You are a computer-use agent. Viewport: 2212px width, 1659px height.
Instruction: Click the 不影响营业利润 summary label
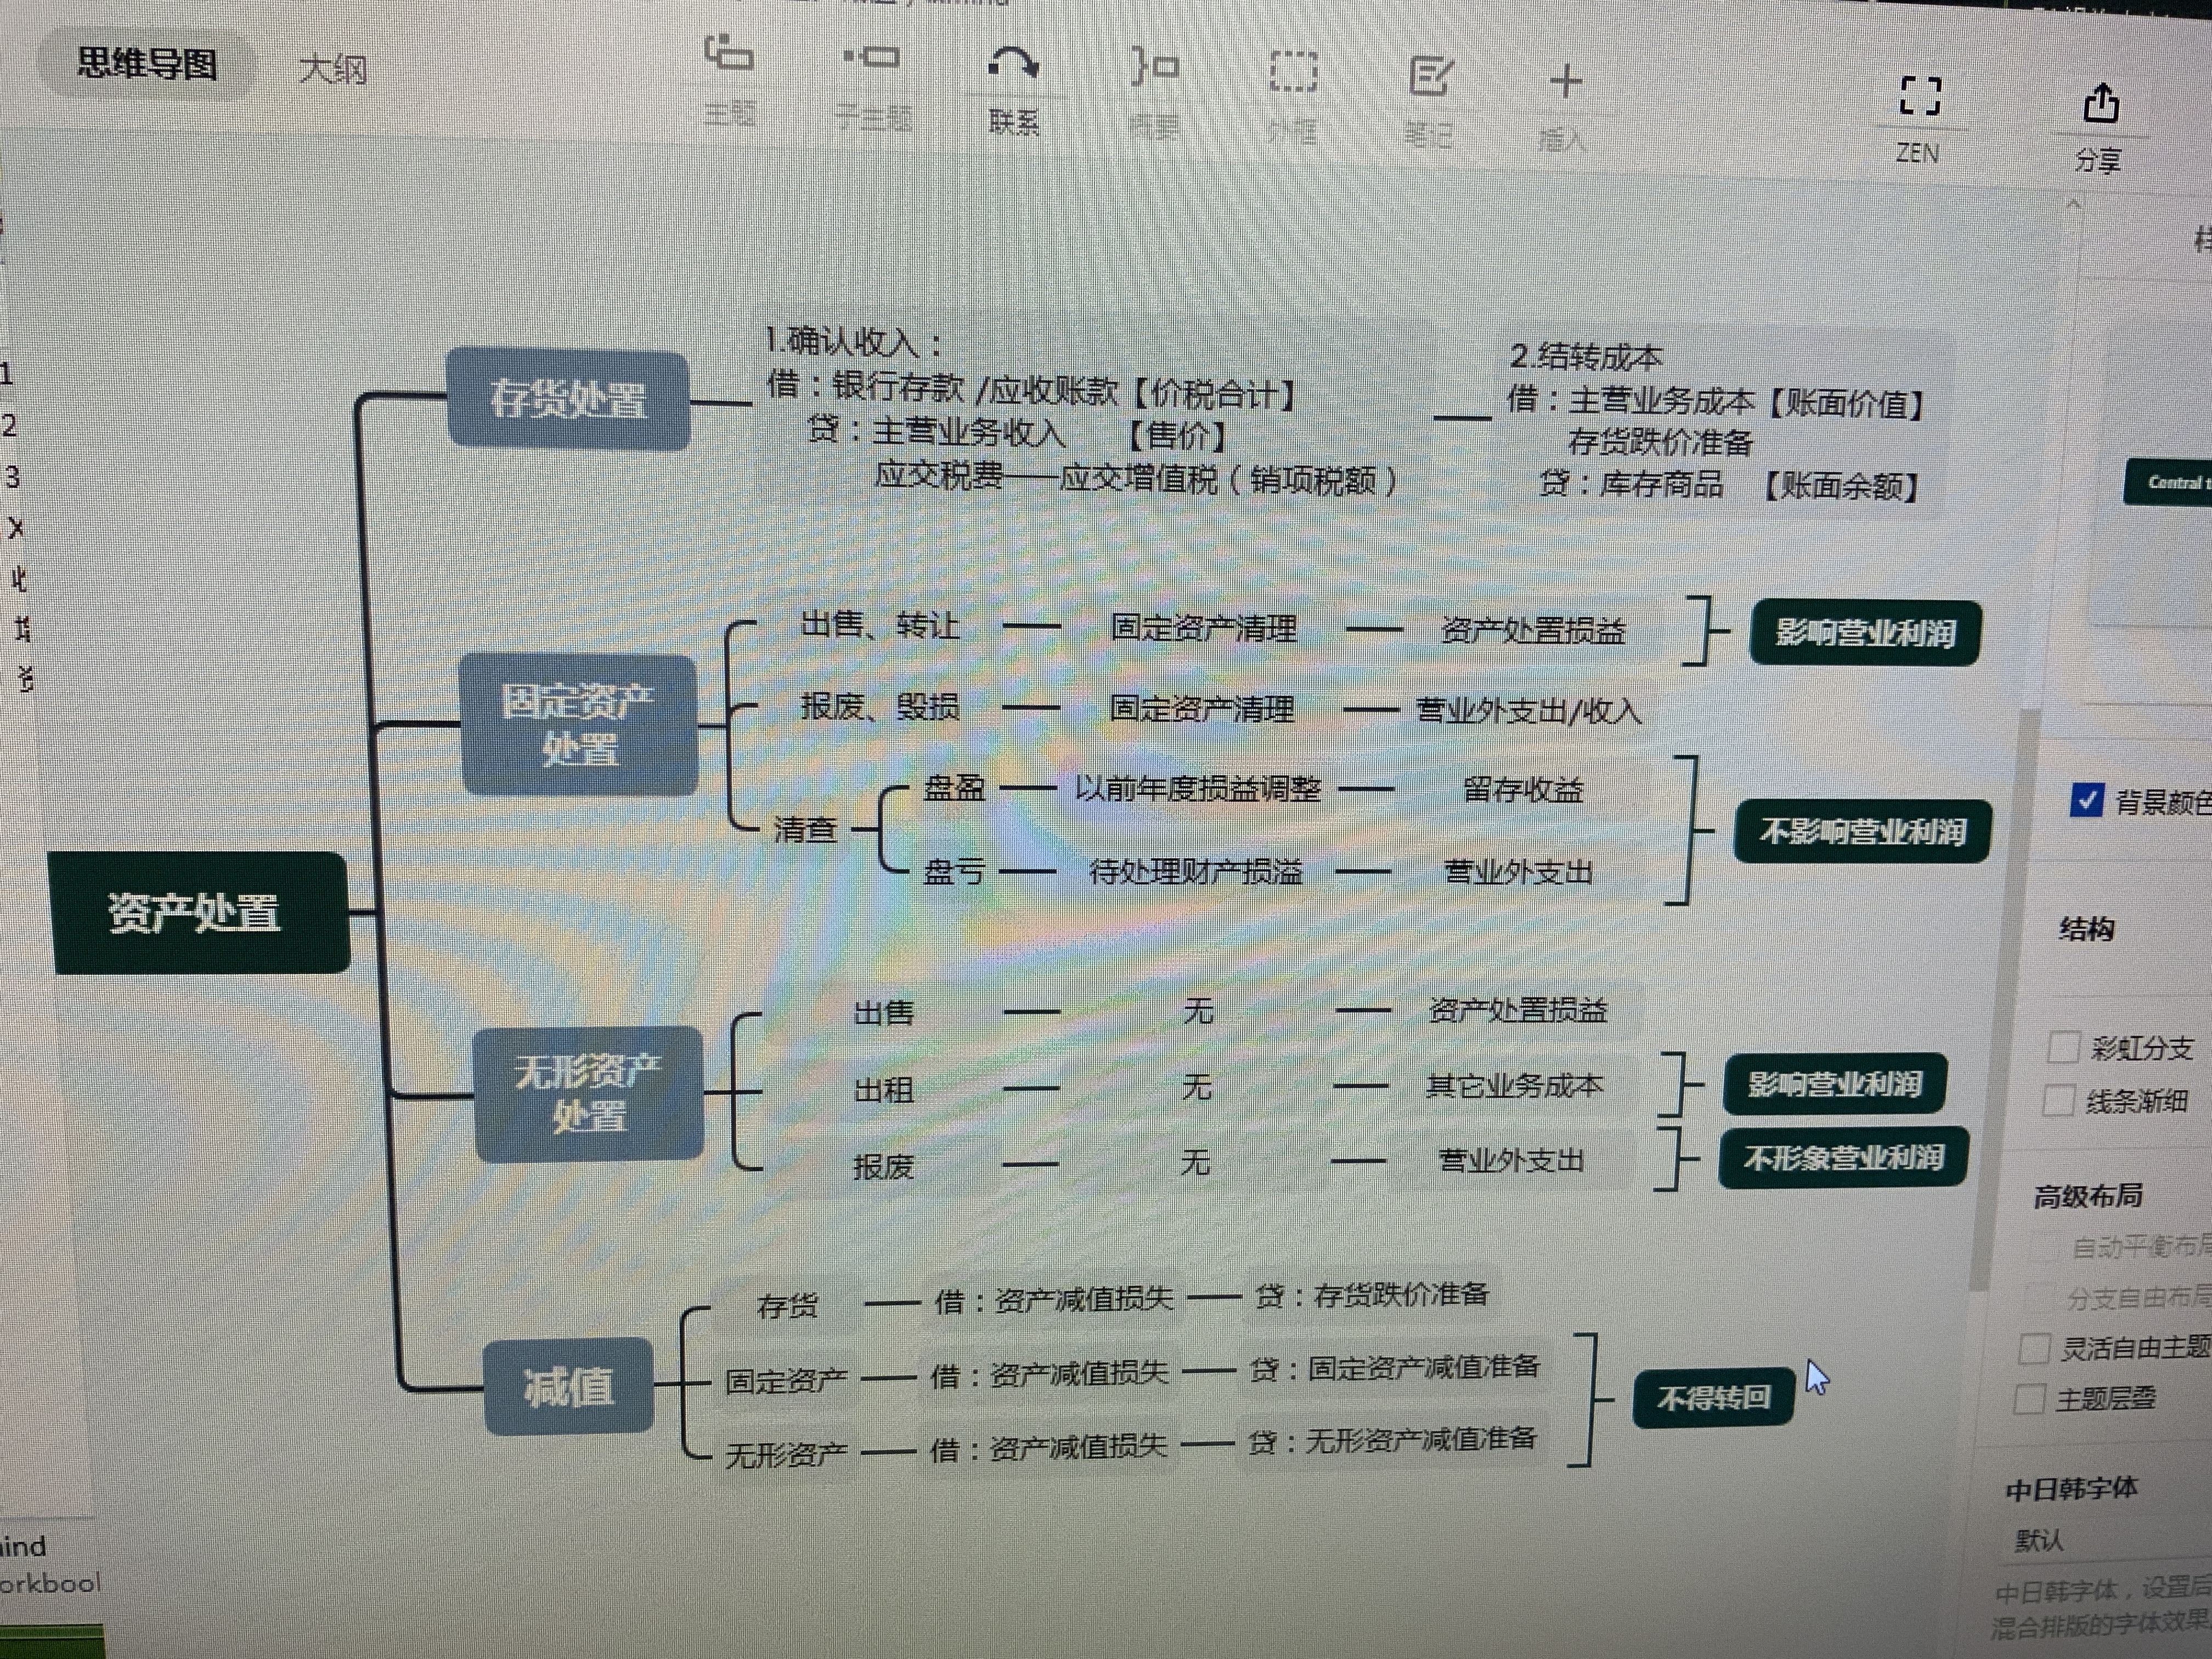pyautogui.click(x=1862, y=831)
